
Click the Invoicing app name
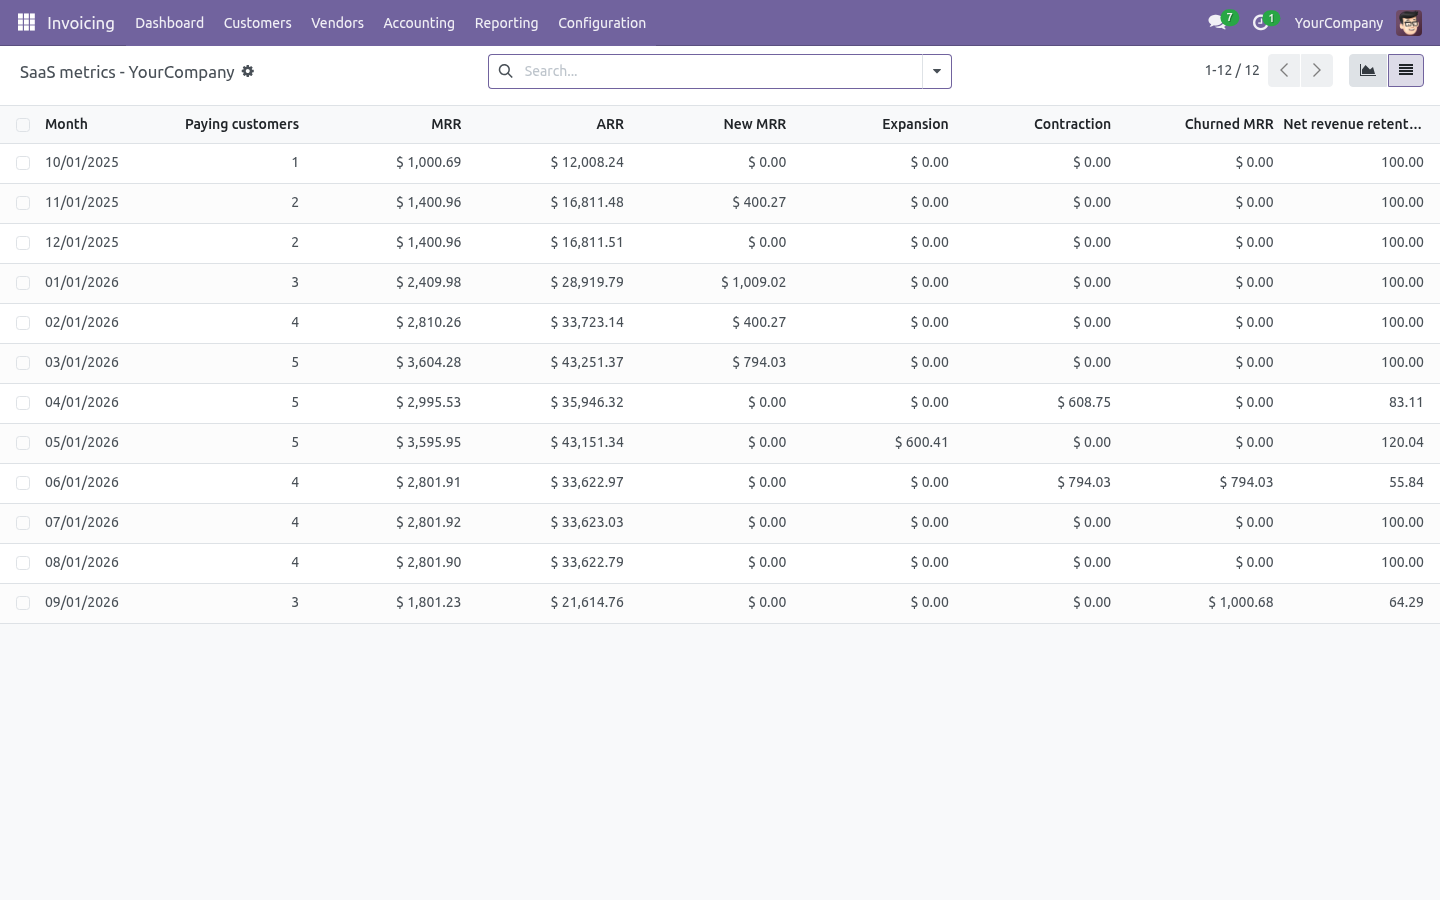click(81, 22)
